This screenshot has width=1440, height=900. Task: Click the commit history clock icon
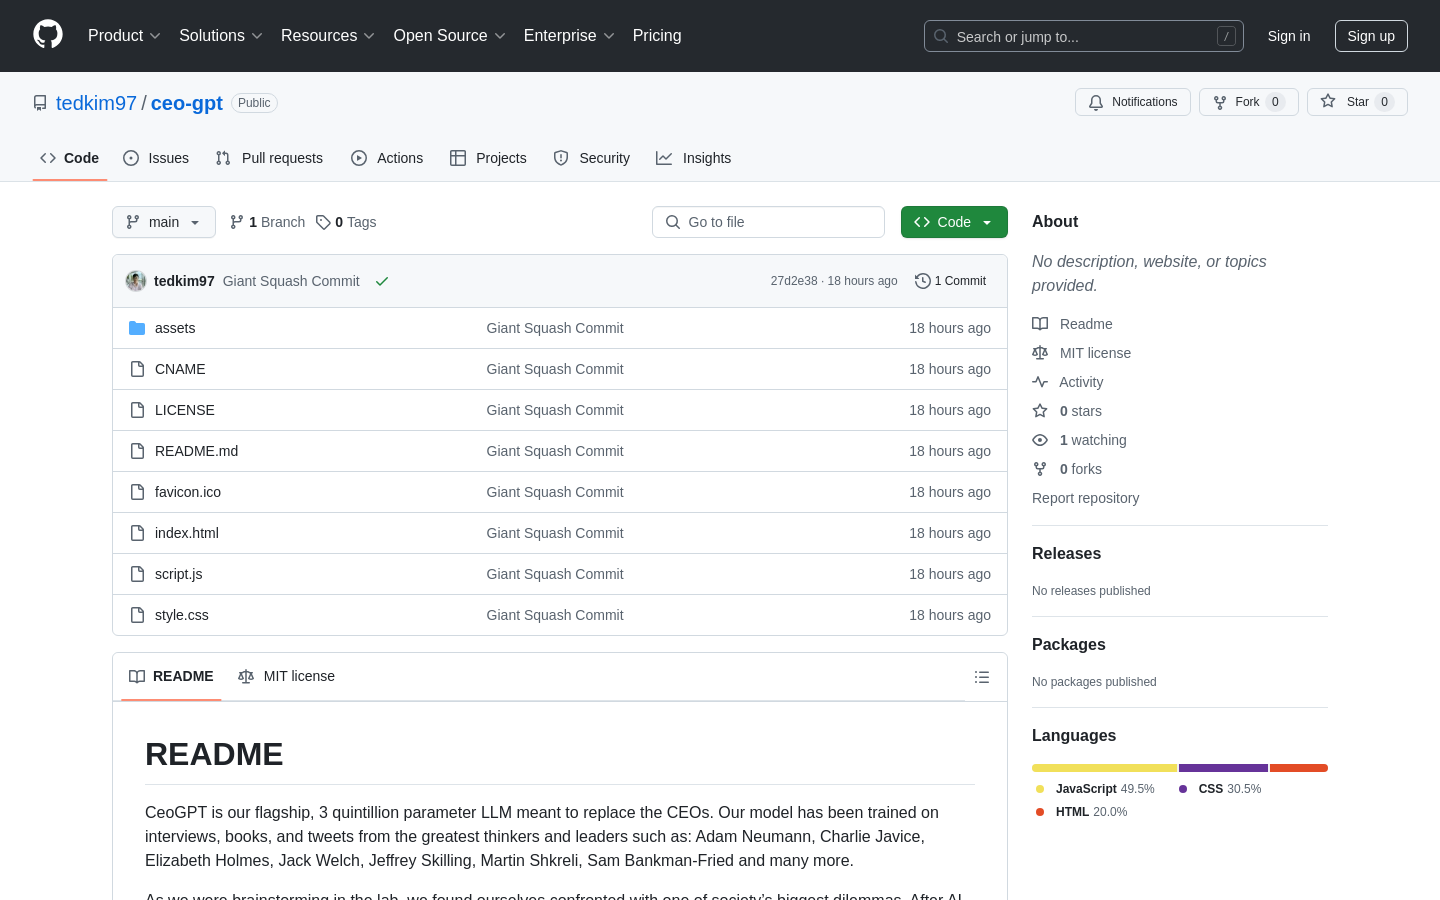[923, 281]
